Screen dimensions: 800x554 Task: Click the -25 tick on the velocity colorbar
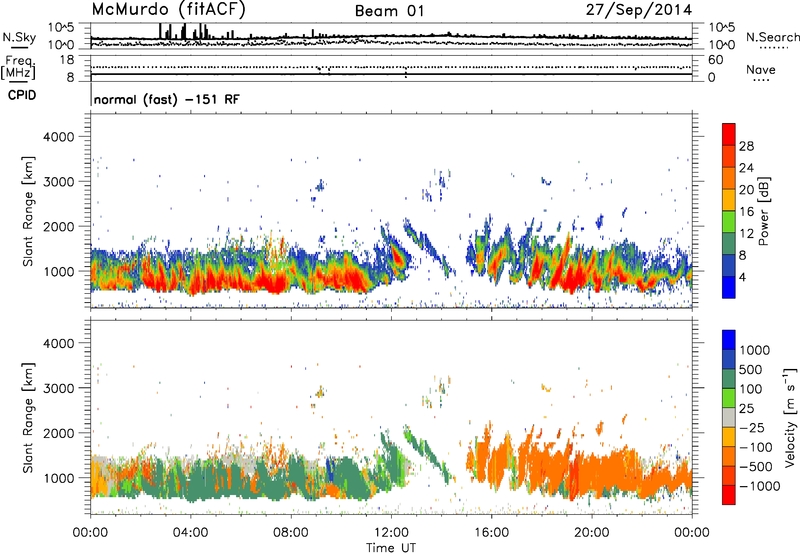[x=752, y=428]
